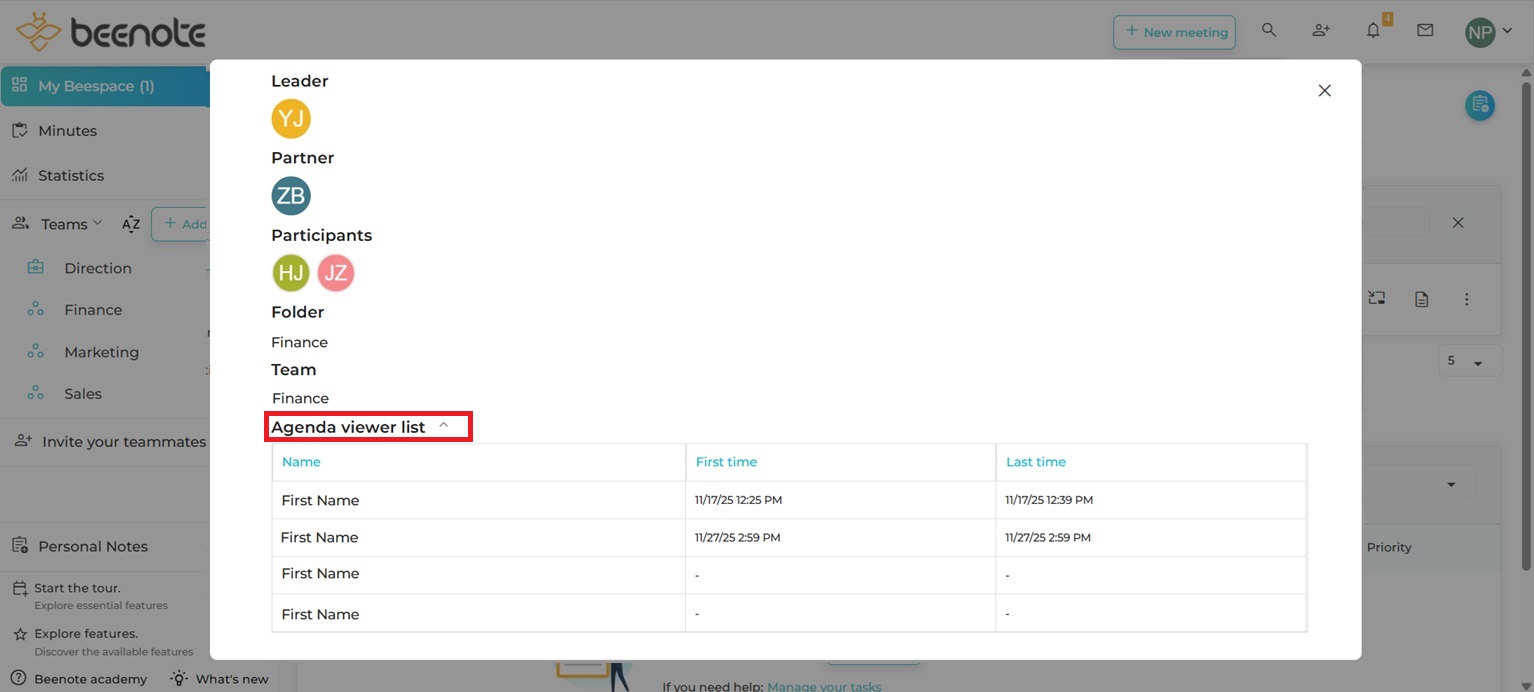Open the add user icon in header
The image size is (1534, 692).
pyautogui.click(x=1321, y=31)
